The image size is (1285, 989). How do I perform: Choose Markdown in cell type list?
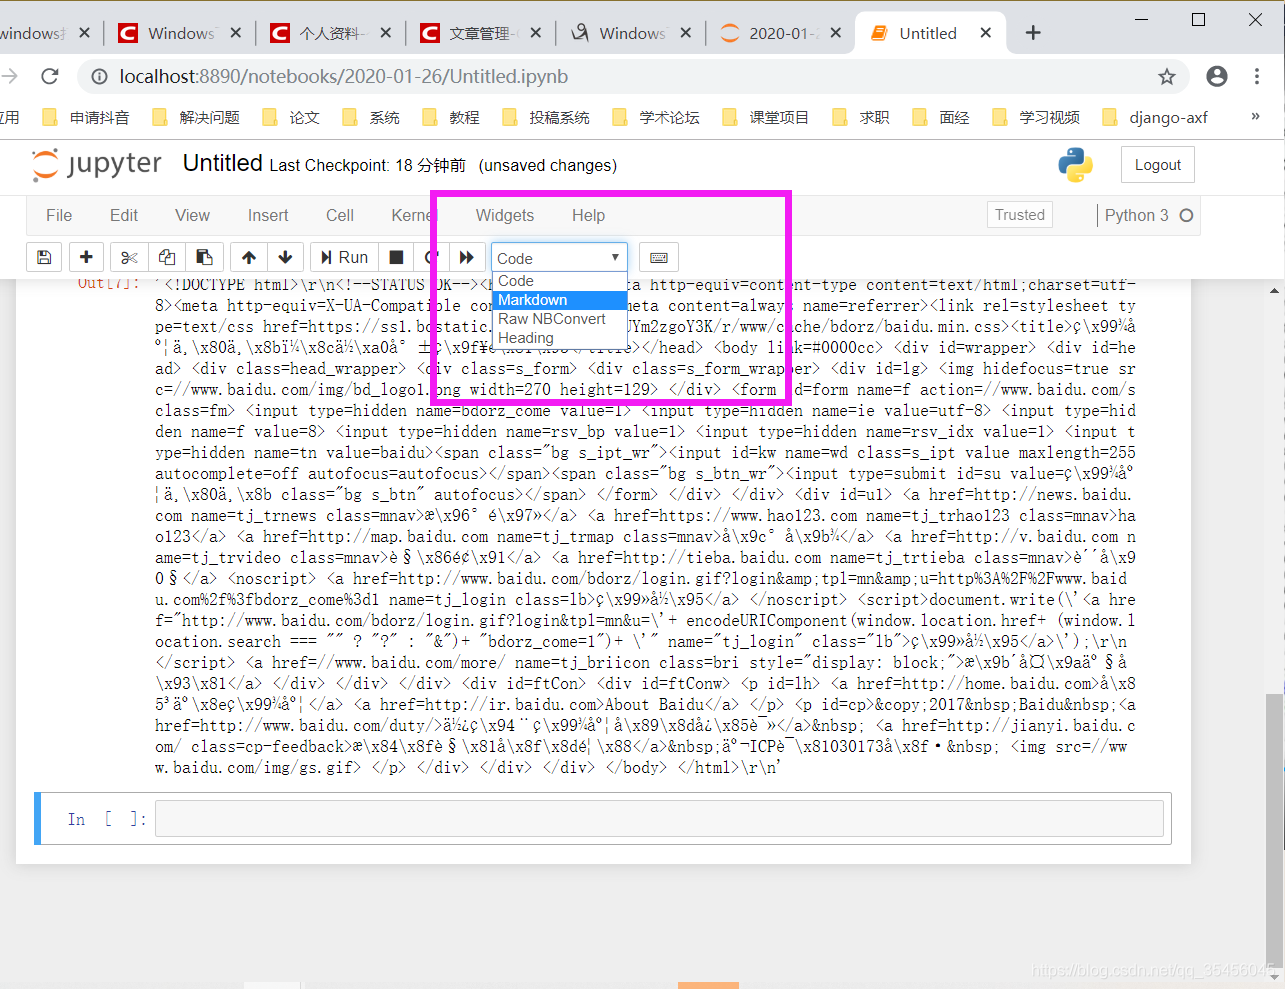click(560, 300)
